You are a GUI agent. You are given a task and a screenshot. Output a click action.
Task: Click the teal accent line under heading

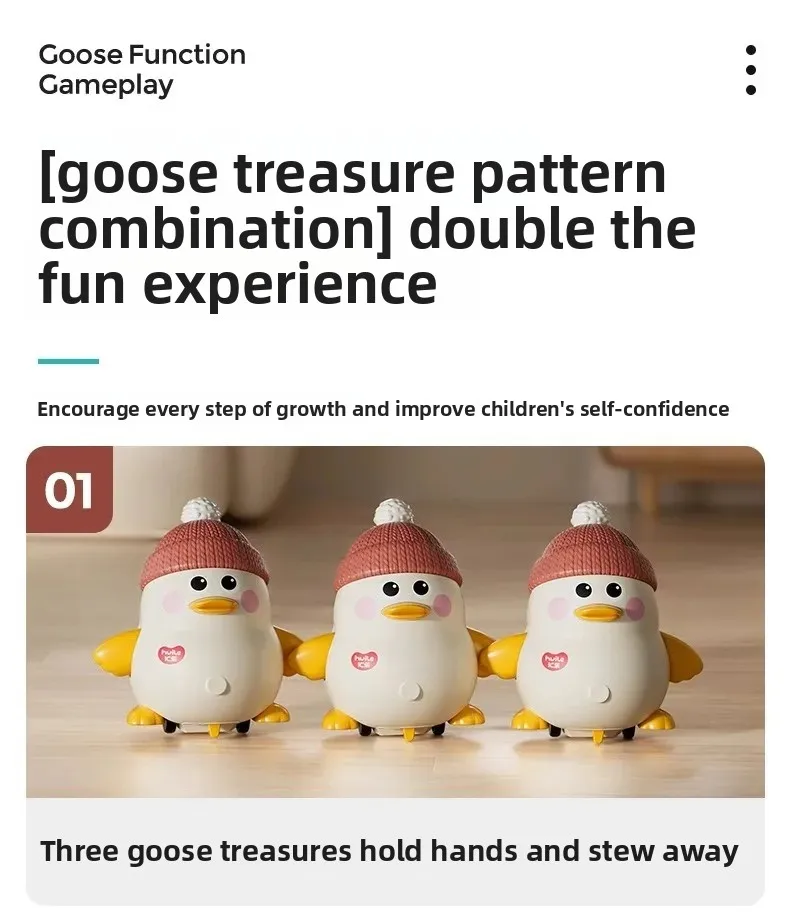[68, 361]
